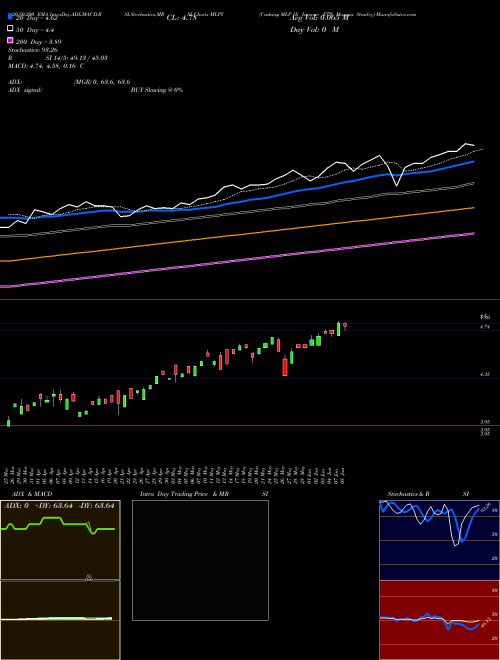Click the blue Stochastics chart panel
The image size is (500, 660).
point(439,540)
